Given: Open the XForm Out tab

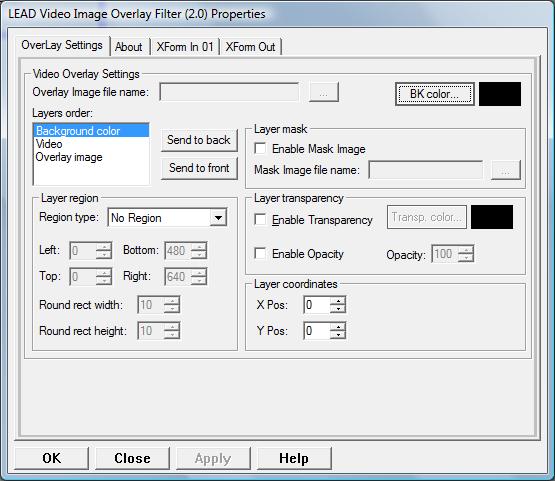Looking at the screenshot, I should coord(250,47).
